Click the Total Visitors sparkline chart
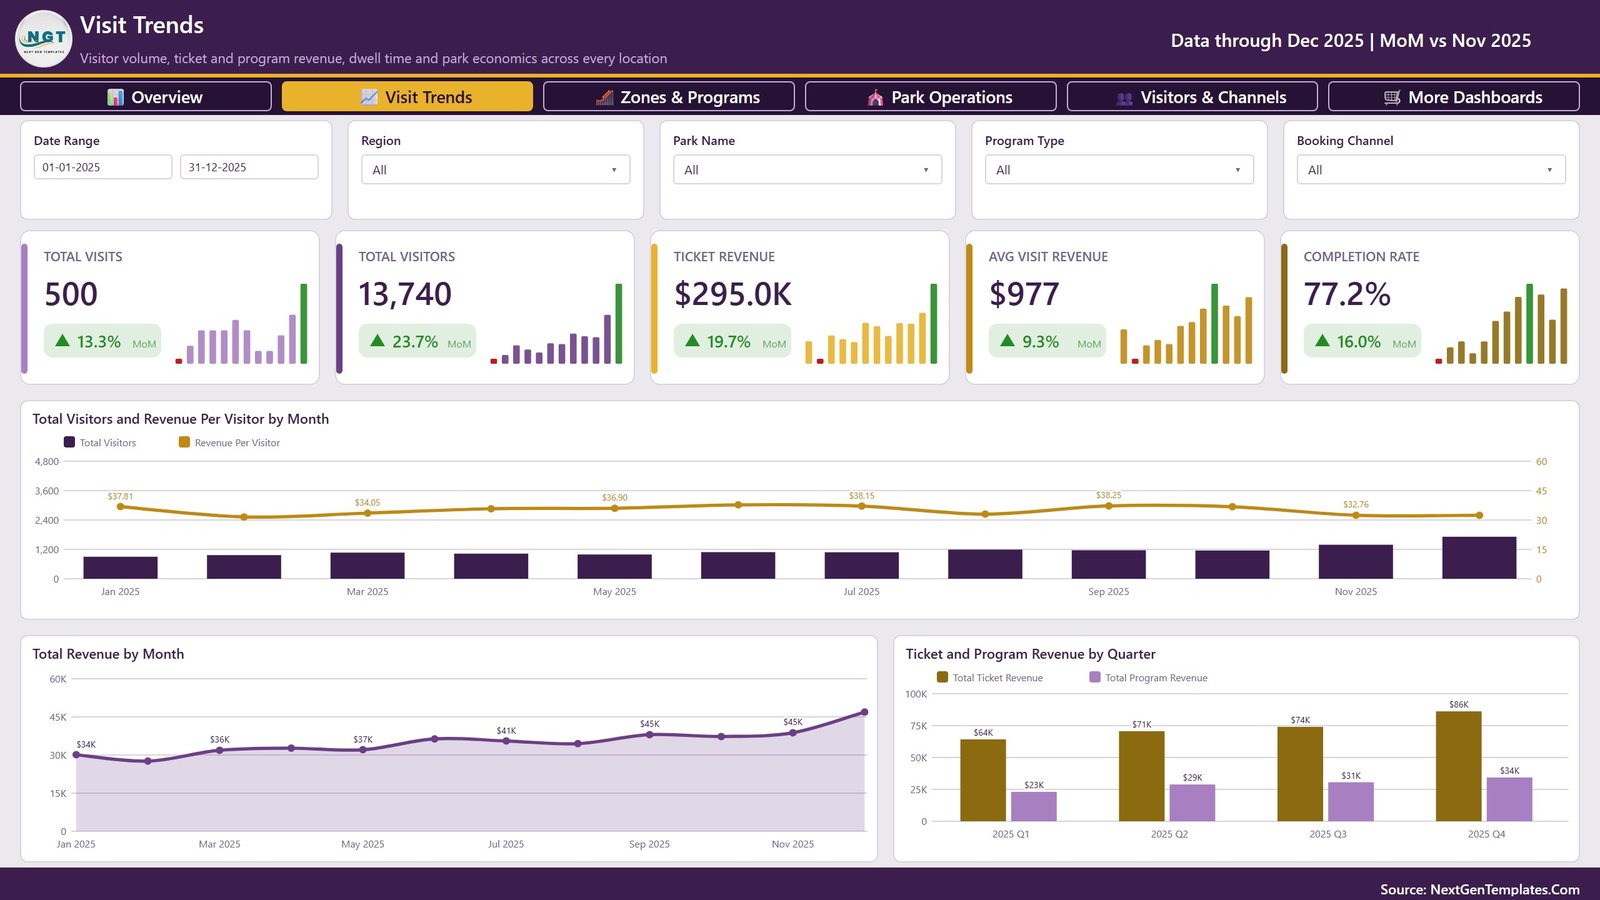Image resolution: width=1600 pixels, height=900 pixels. click(x=556, y=324)
